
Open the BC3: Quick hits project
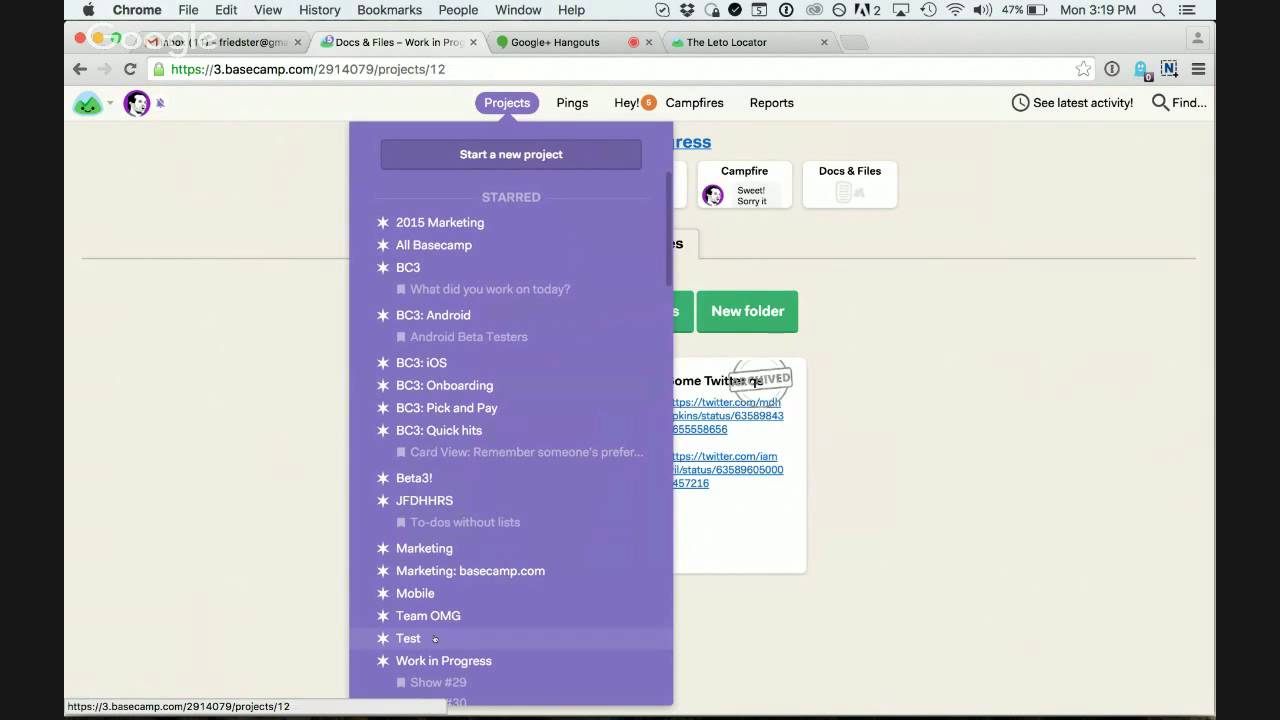tap(439, 430)
